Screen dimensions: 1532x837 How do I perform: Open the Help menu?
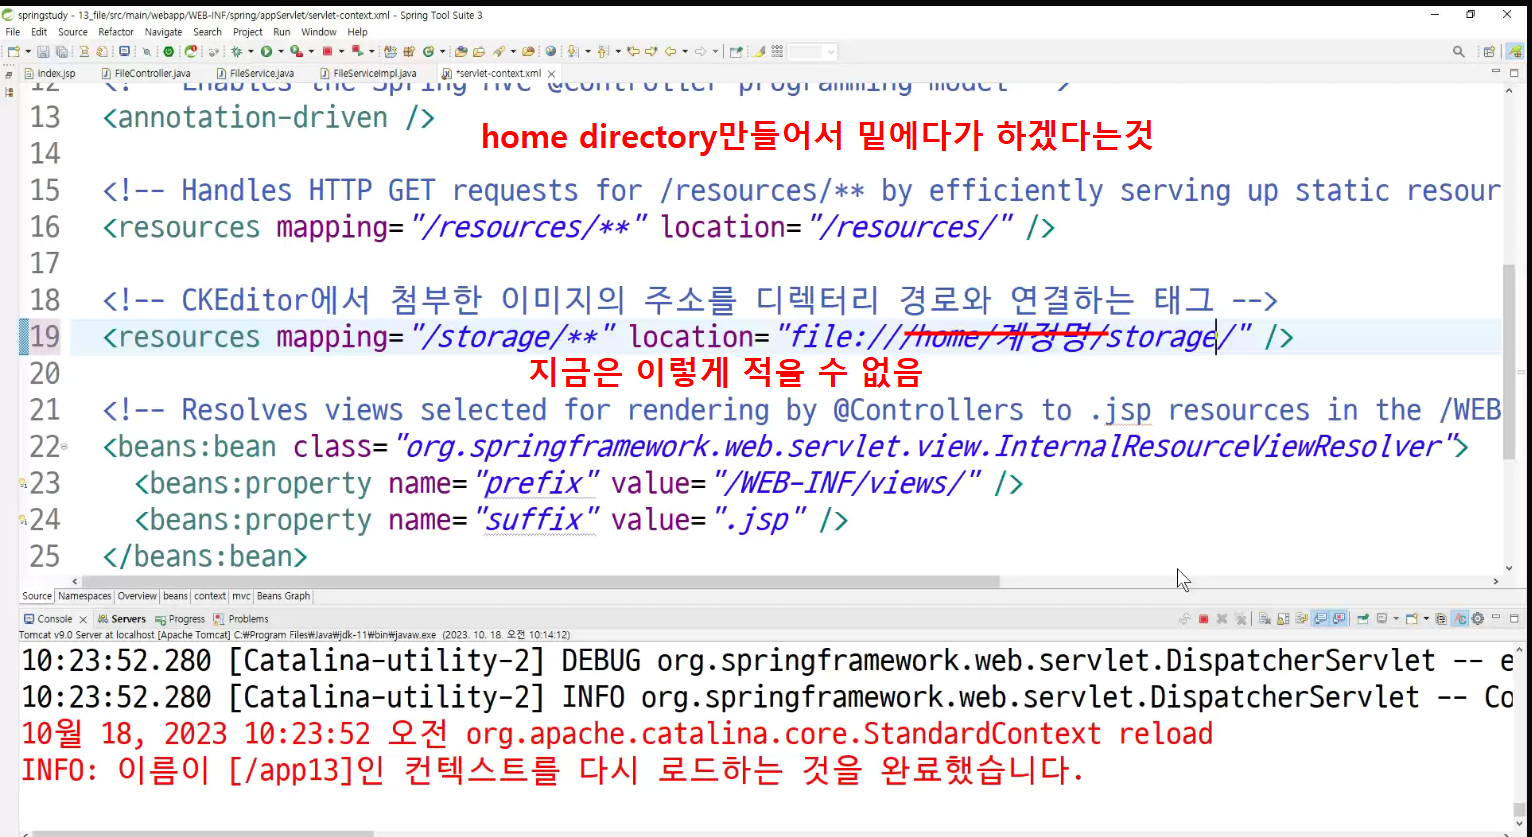(x=358, y=32)
